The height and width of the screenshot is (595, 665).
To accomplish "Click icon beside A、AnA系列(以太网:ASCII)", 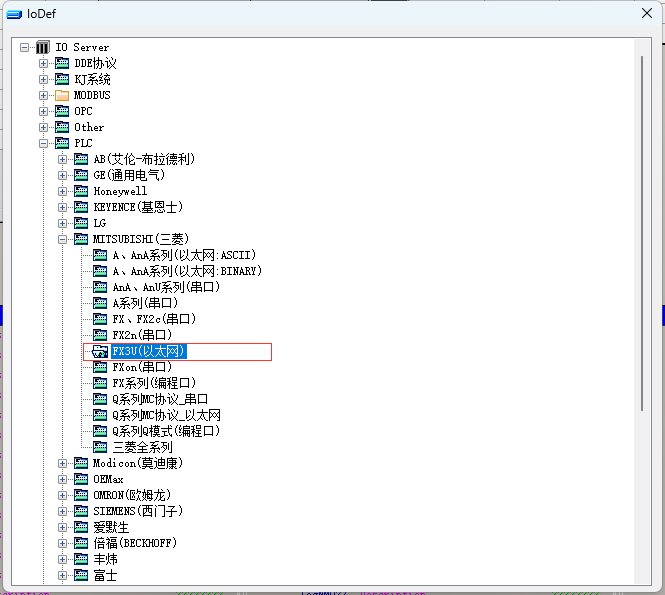I will [x=100, y=255].
